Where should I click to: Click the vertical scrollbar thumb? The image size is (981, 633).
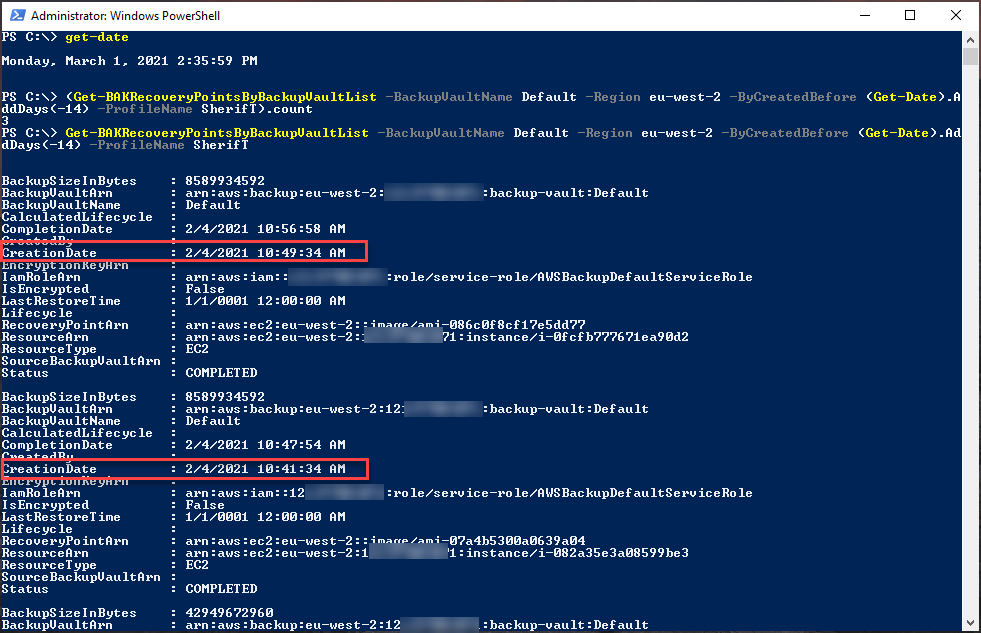point(970,56)
